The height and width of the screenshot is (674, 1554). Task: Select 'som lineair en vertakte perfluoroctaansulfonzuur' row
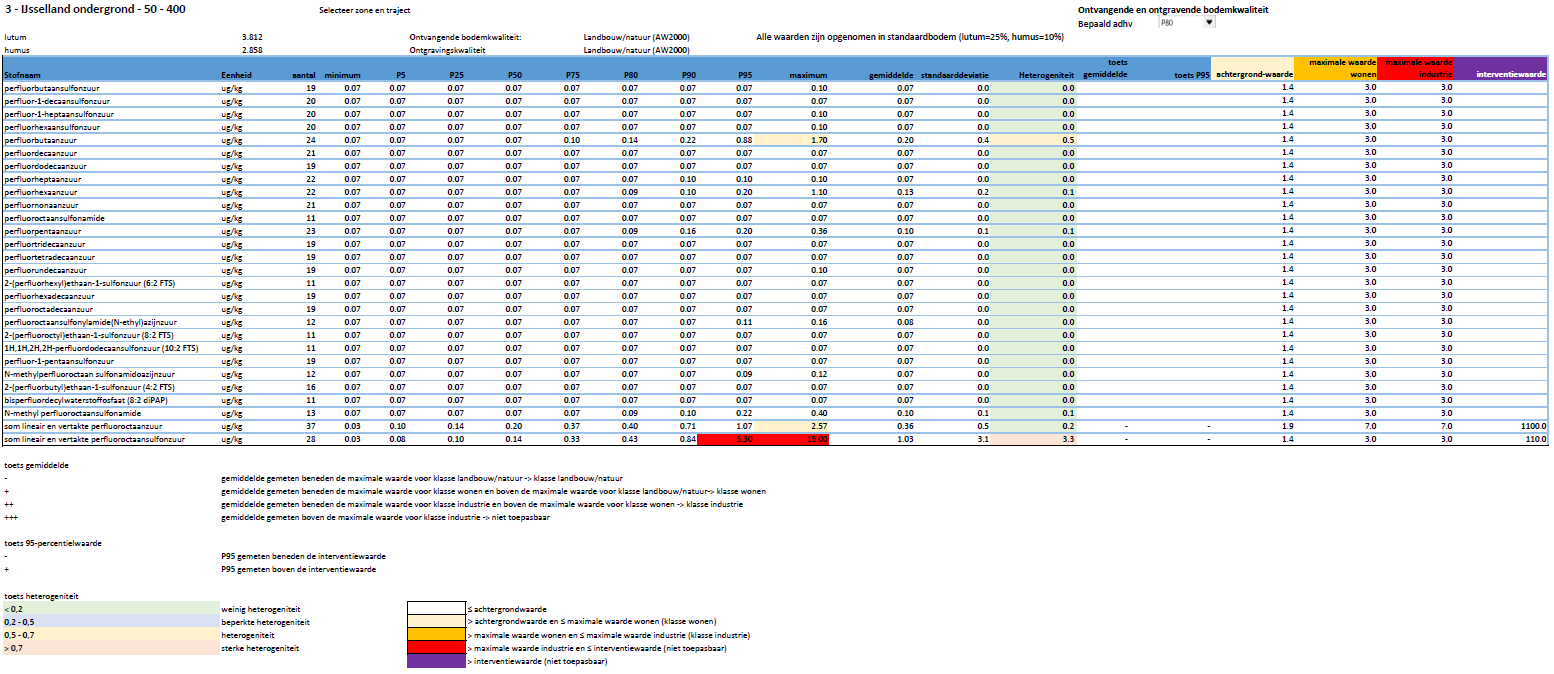[94, 439]
